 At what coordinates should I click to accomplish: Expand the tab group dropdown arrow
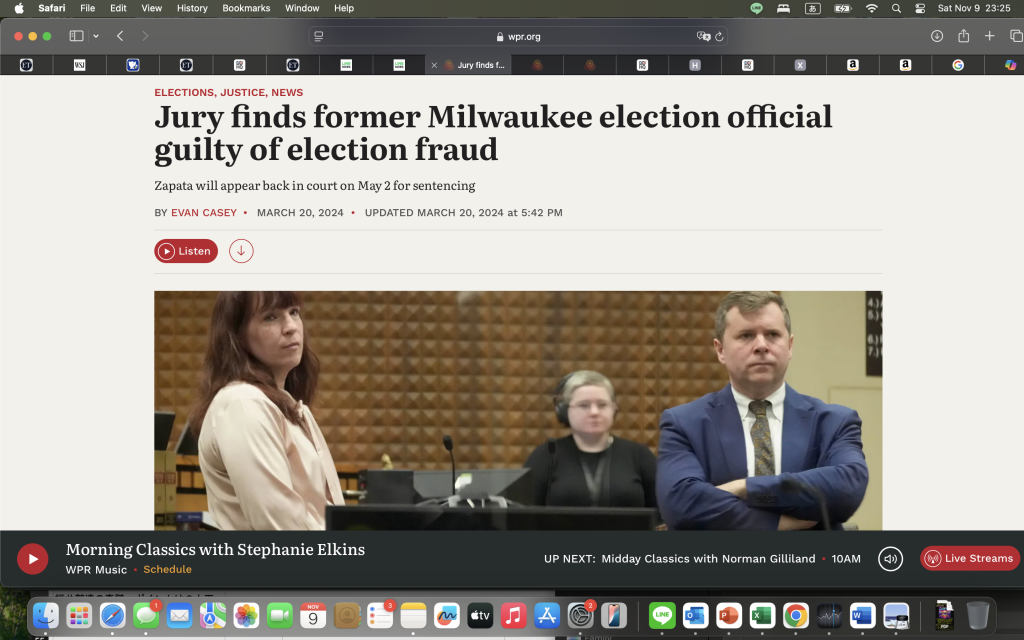pos(96,36)
